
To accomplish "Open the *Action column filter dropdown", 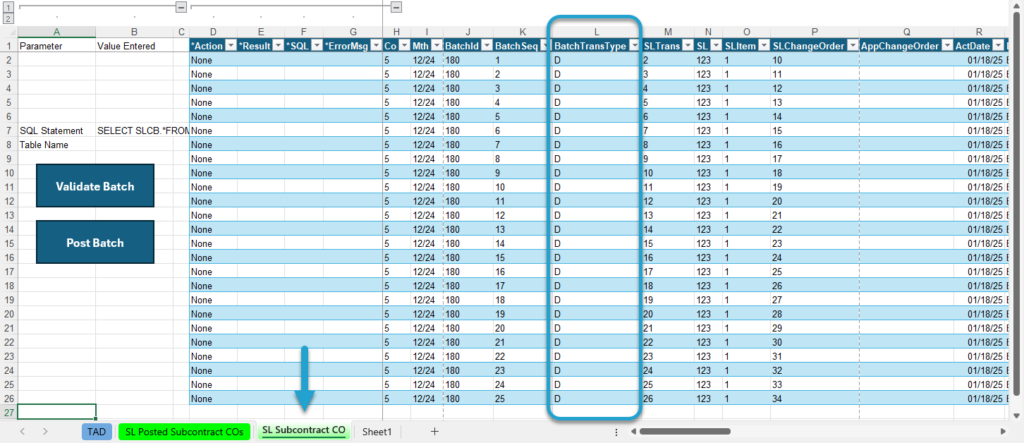I will pyautogui.click(x=230, y=46).
